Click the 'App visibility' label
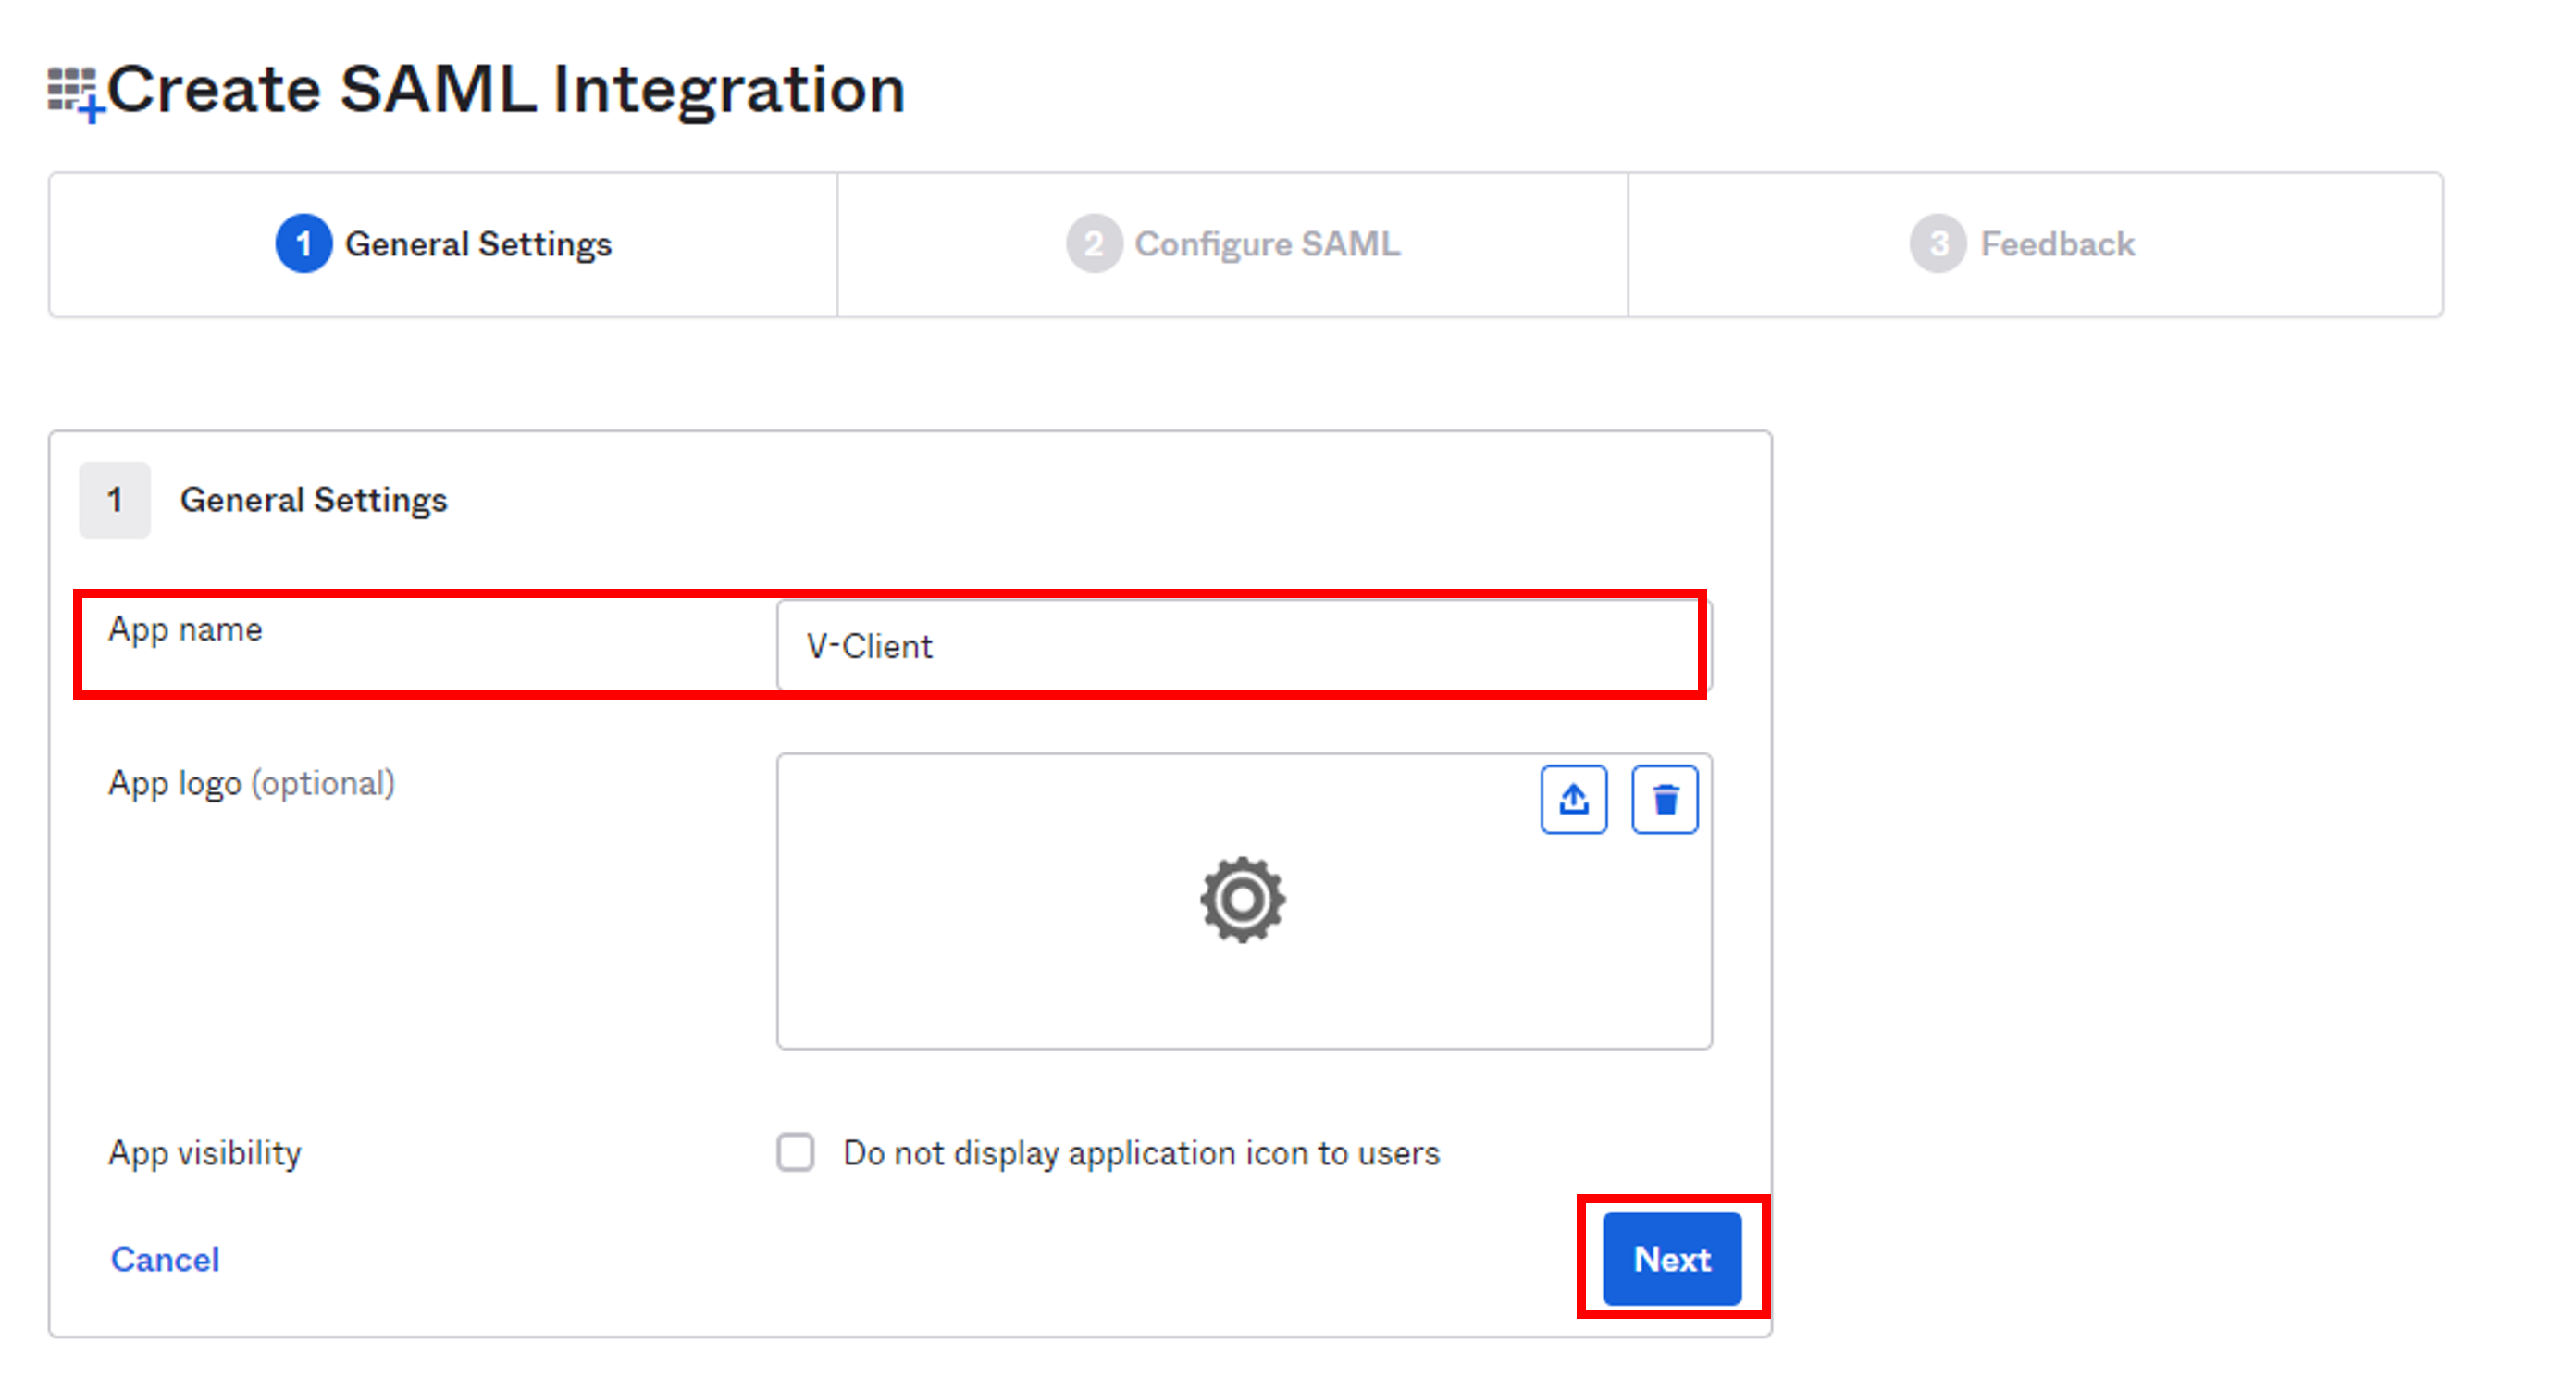Screen dimensions: 2576x1393 [x=204, y=1153]
